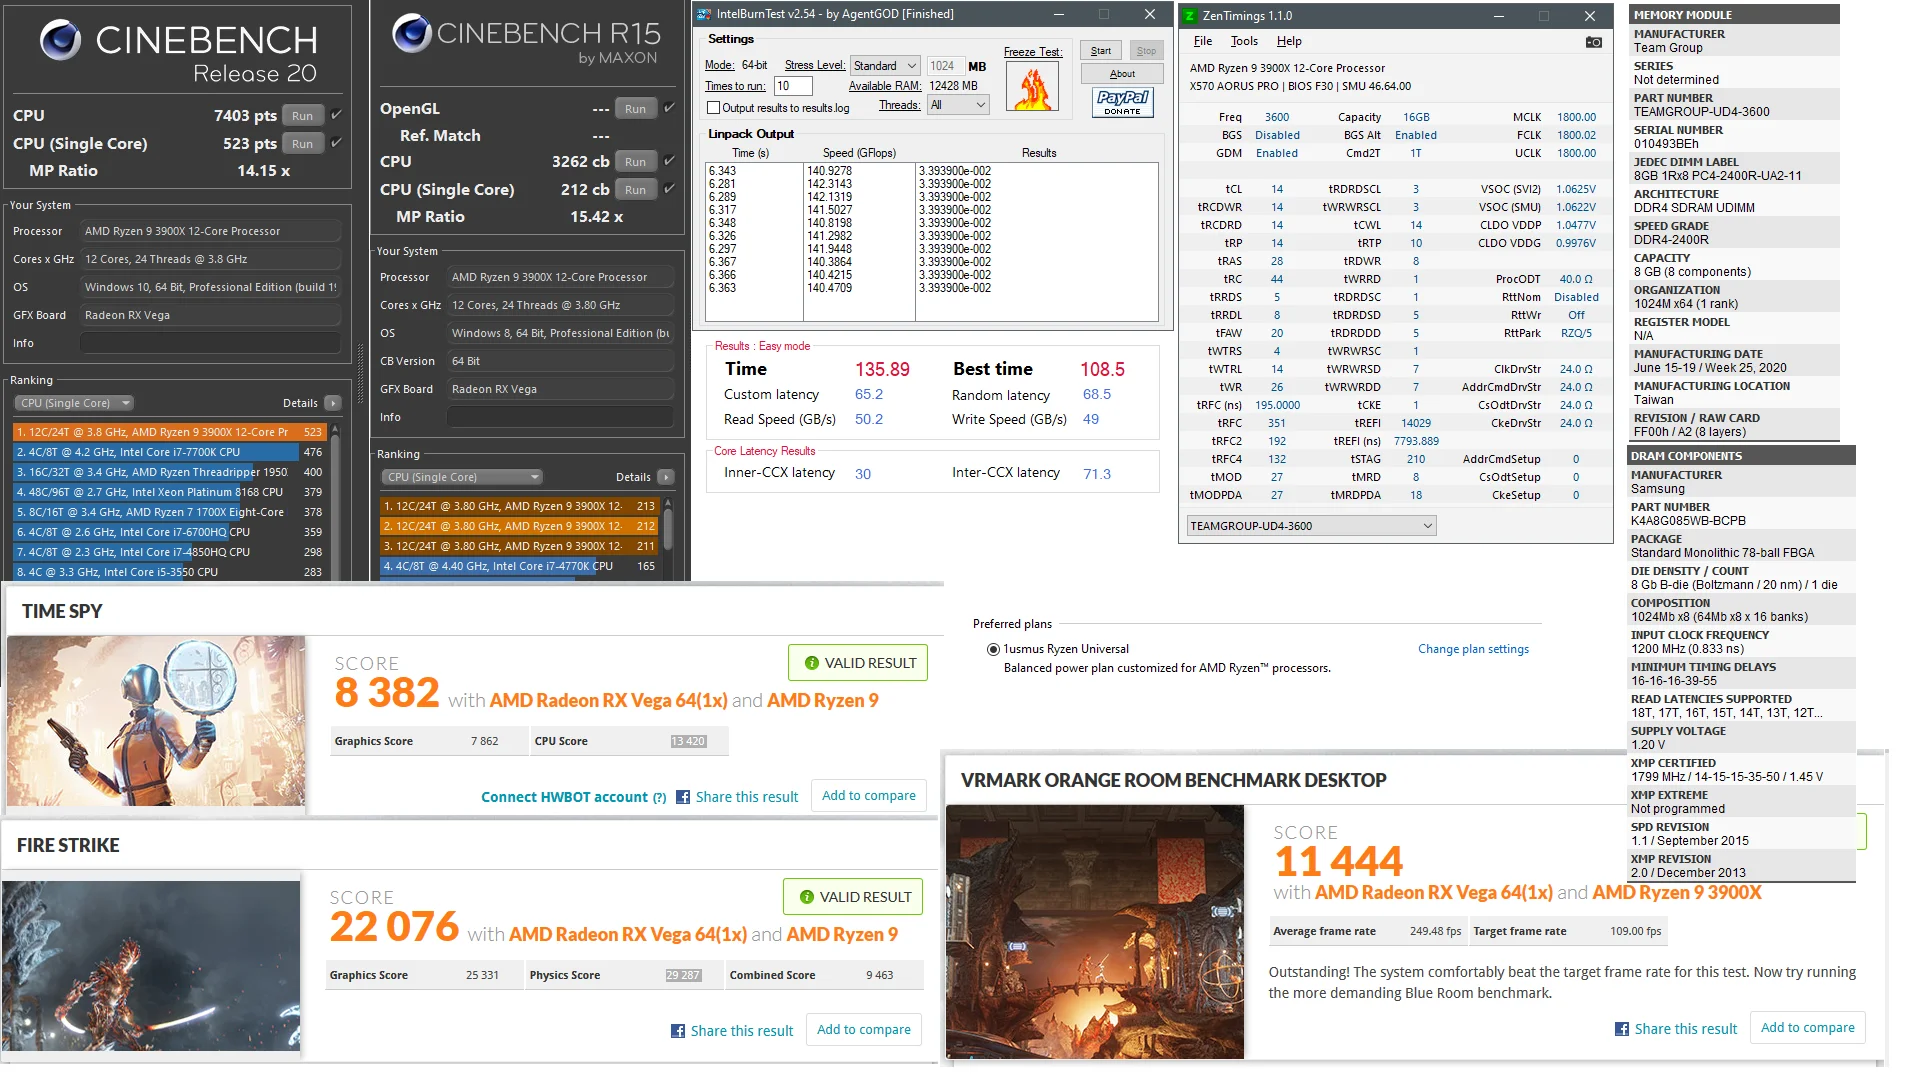Click Facebook icon beside Time Spy share

683,797
